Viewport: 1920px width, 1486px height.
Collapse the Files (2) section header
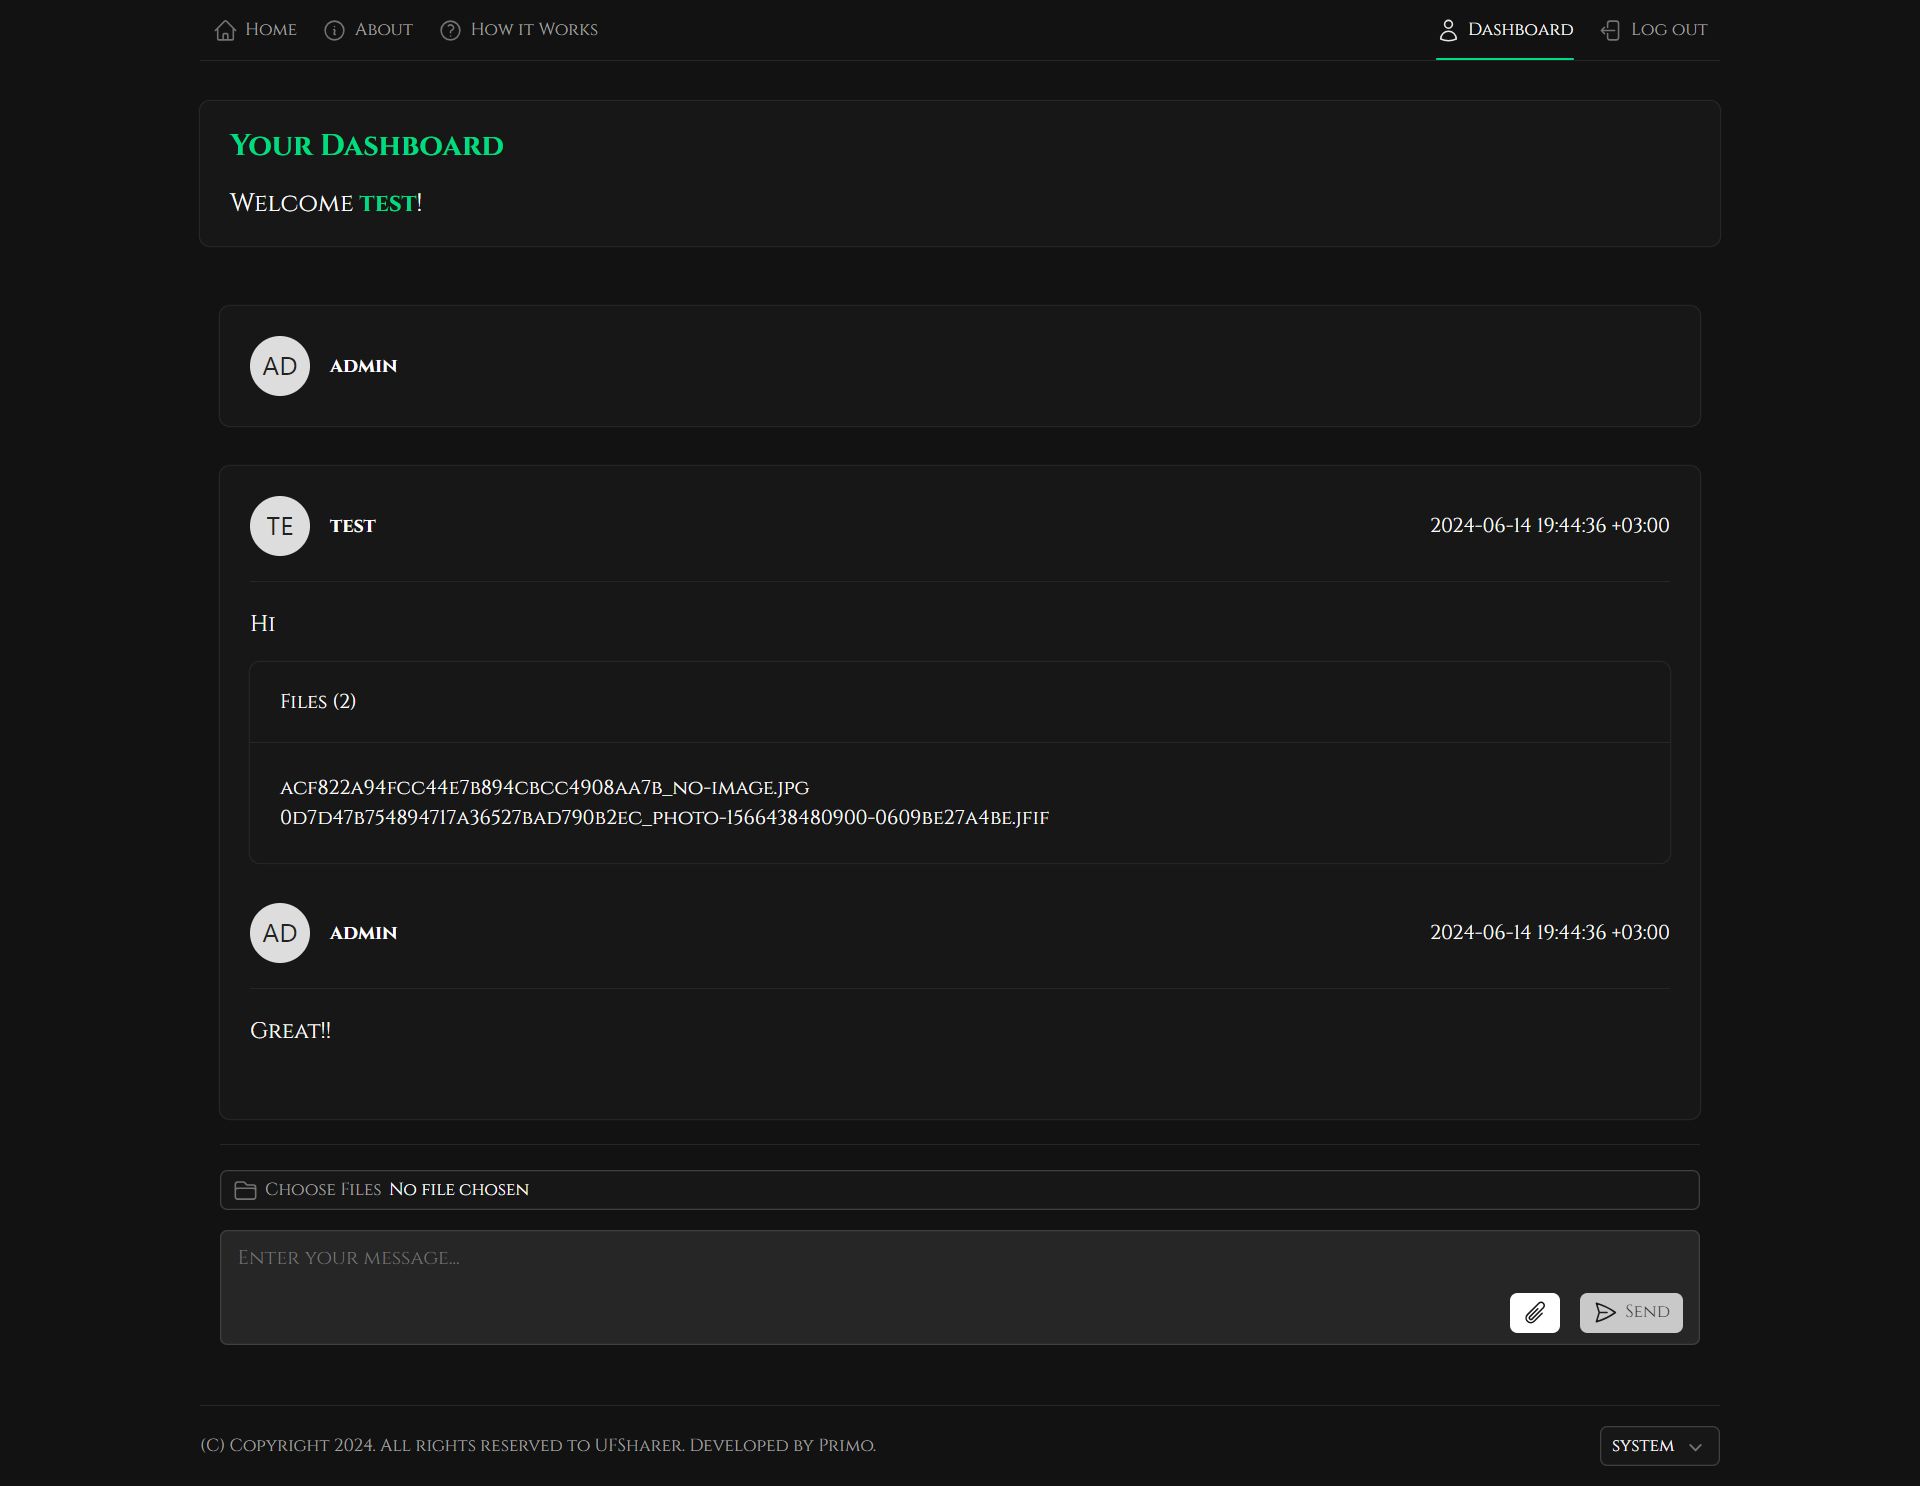(x=318, y=702)
